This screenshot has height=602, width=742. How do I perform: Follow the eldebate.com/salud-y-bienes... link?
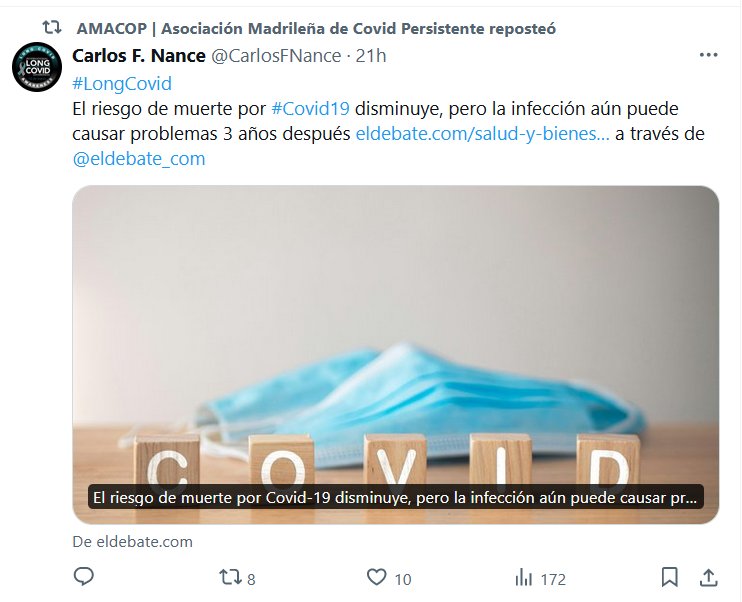point(482,134)
